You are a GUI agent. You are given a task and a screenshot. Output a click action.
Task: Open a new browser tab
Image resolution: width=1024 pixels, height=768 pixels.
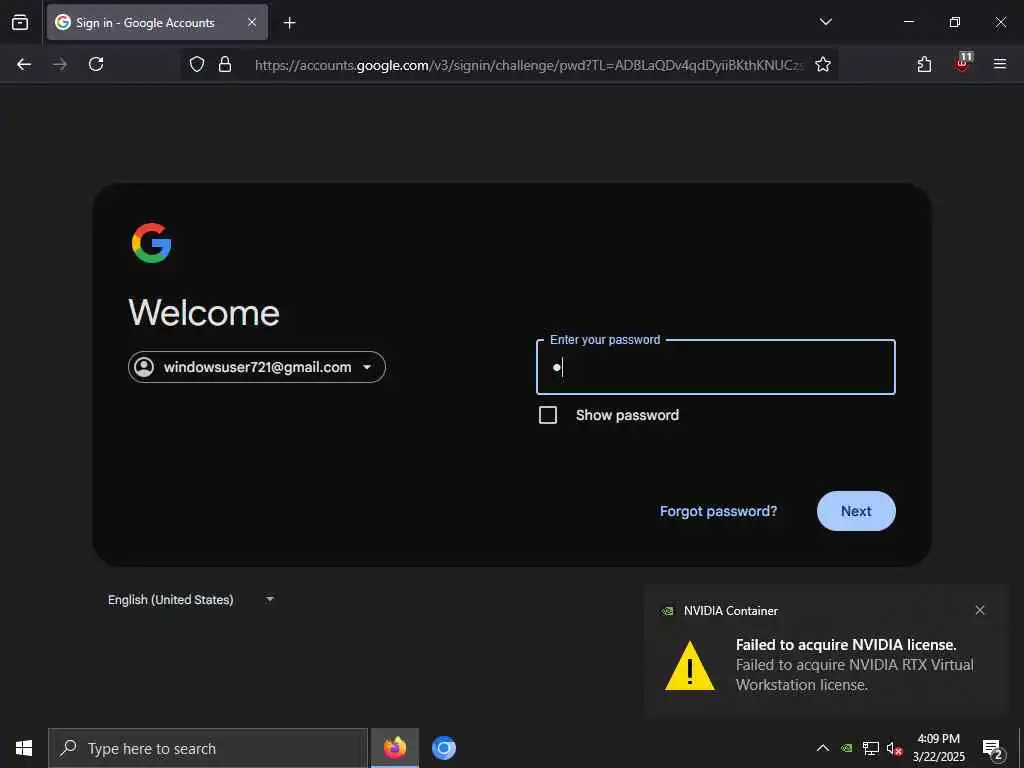tap(289, 23)
